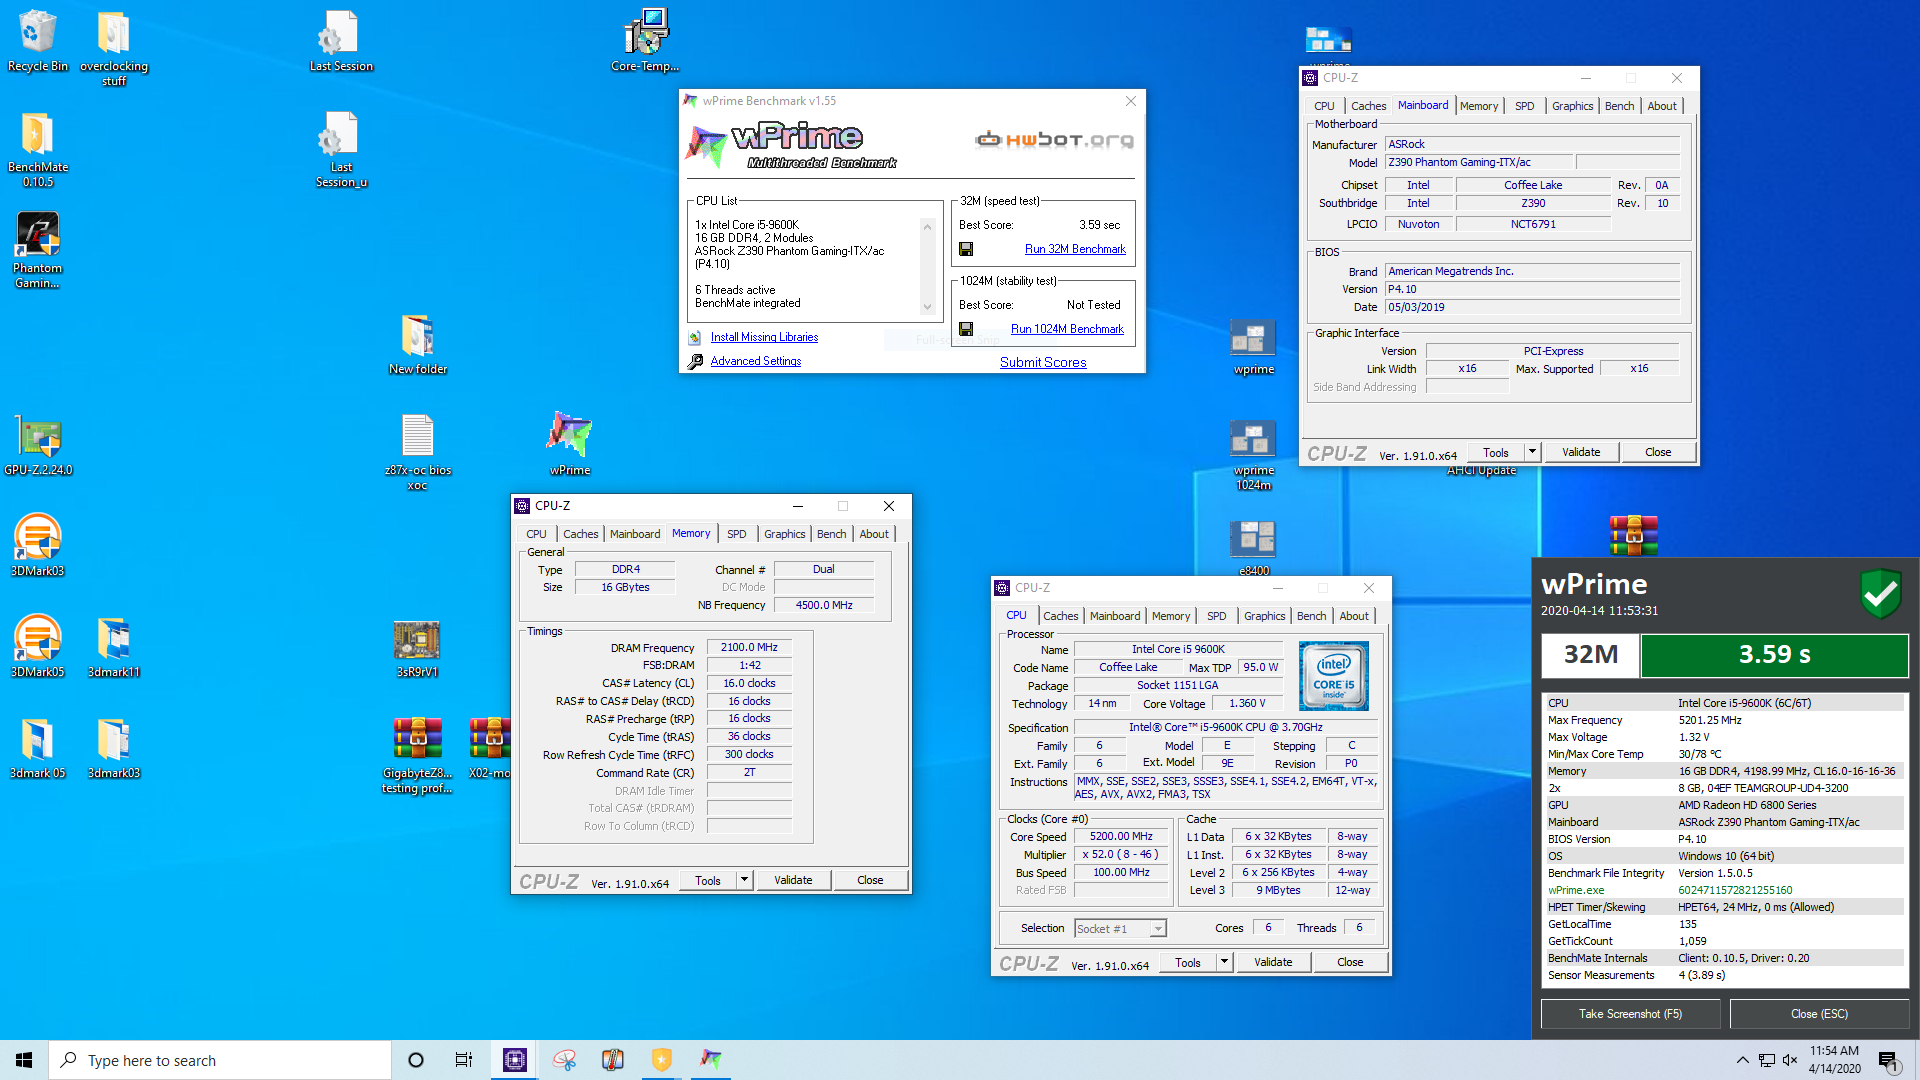1920x1080 pixels.
Task: Click Take Screenshot (F5) button in BenchMate
Action: point(1630,1014)
